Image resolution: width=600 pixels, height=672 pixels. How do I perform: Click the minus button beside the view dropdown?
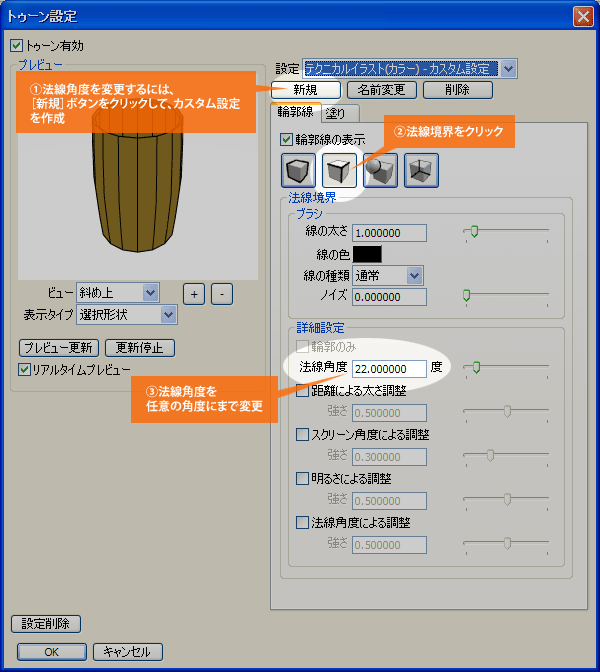(x=222, y=293)
